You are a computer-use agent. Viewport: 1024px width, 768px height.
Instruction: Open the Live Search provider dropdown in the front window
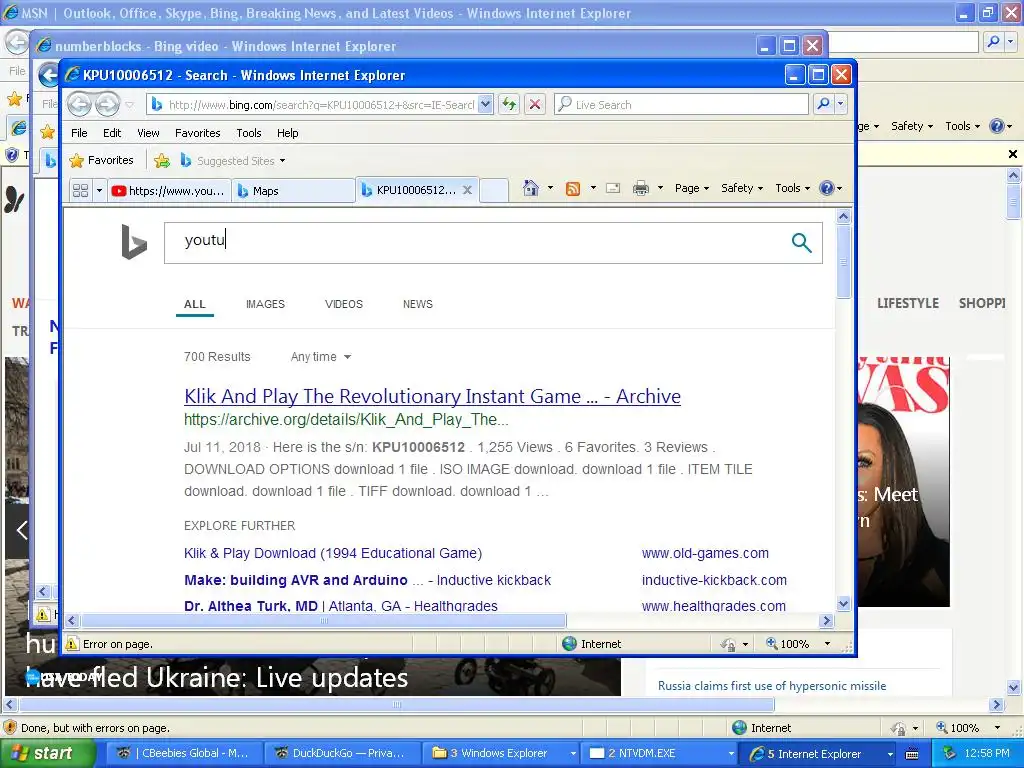841,104
